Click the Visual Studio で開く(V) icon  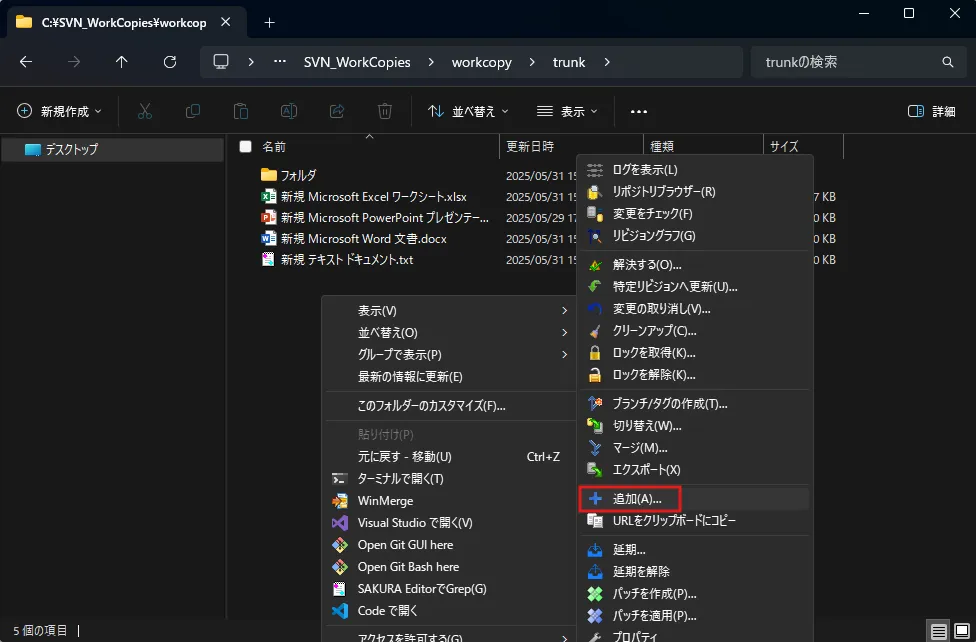[x=340, y=523]
